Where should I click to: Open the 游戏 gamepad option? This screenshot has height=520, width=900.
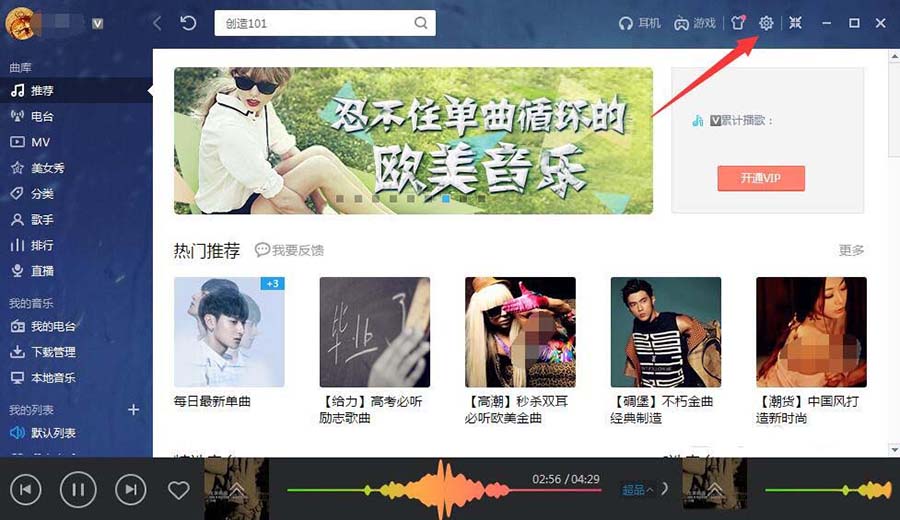695,23
